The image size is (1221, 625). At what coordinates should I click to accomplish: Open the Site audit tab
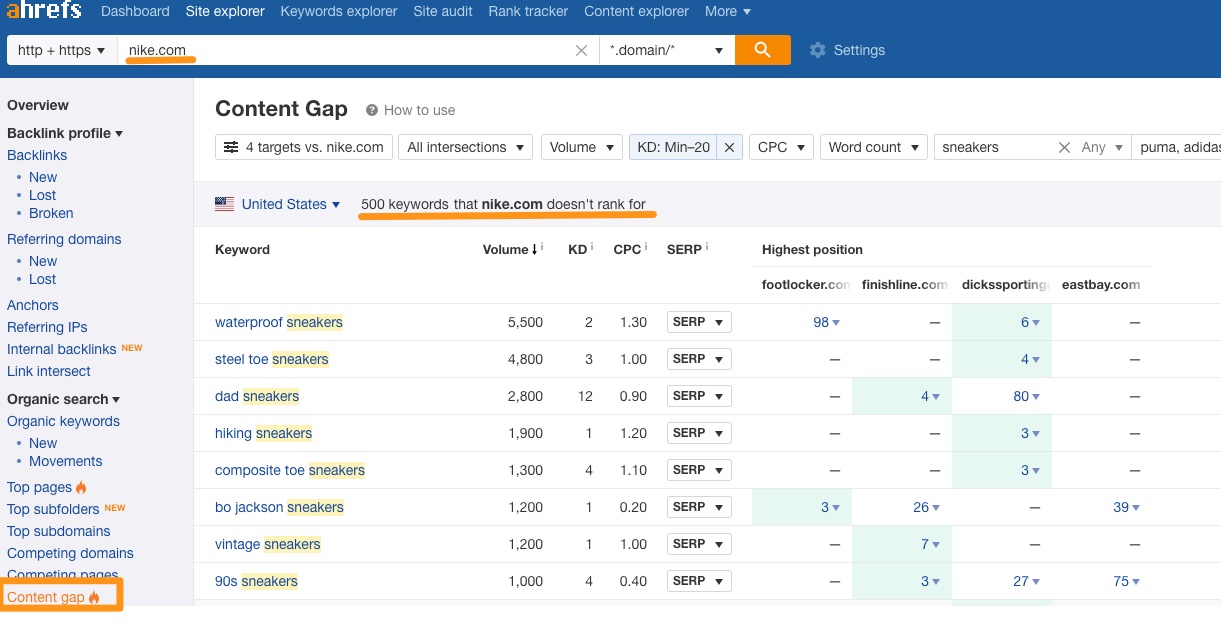click(x=443, y=12)
